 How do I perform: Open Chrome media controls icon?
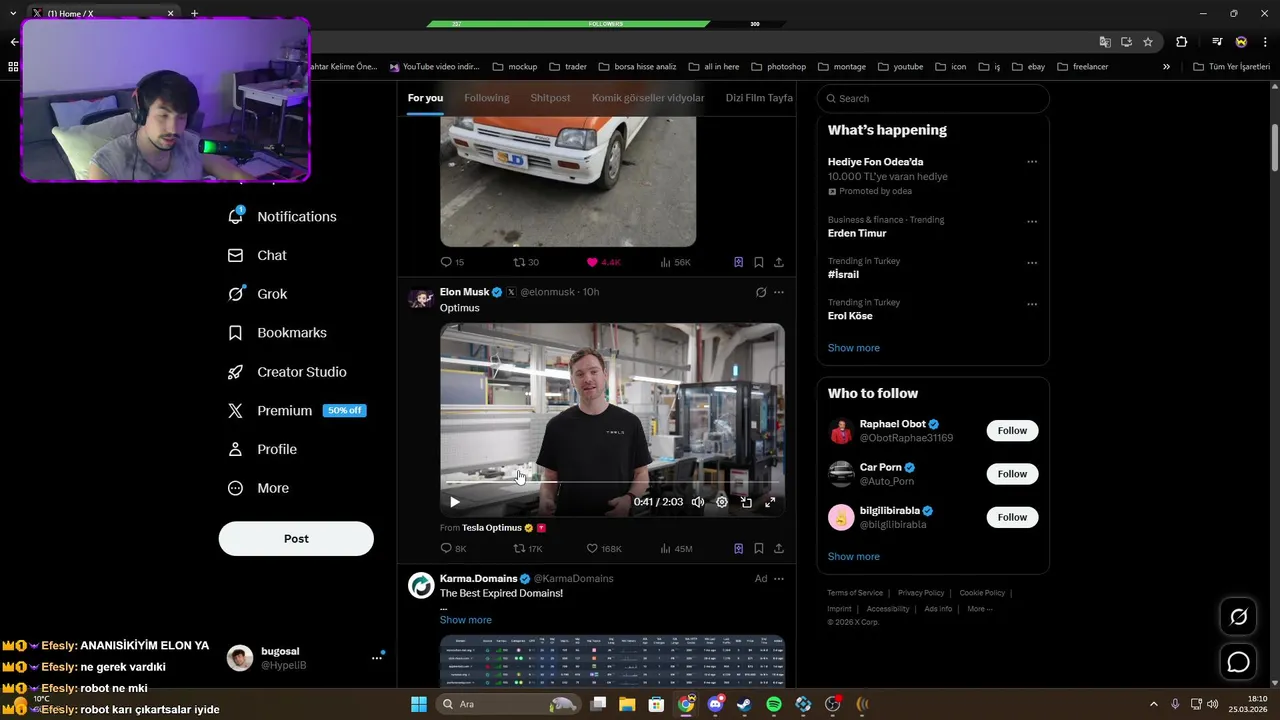[1217, 42]
